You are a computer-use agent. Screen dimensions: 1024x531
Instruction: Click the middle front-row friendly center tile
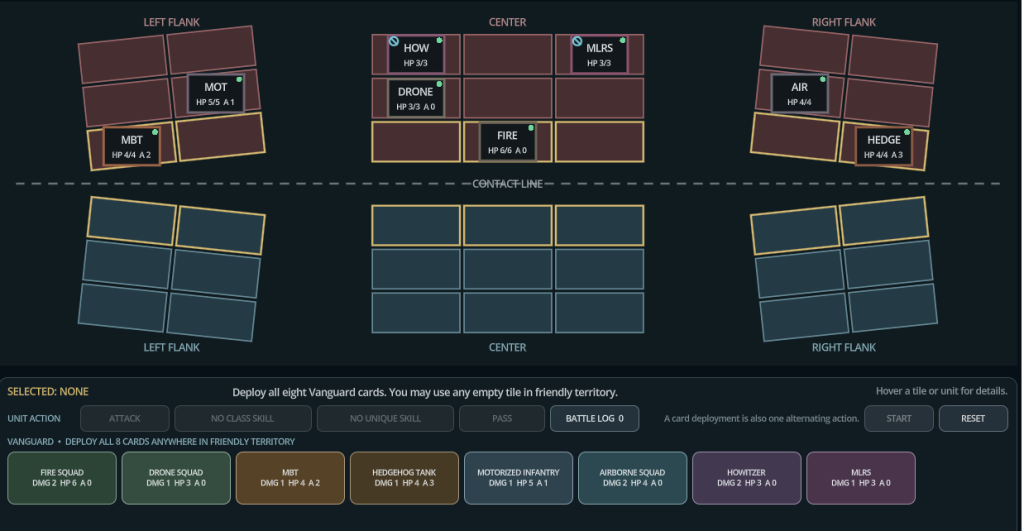(507, 225)
